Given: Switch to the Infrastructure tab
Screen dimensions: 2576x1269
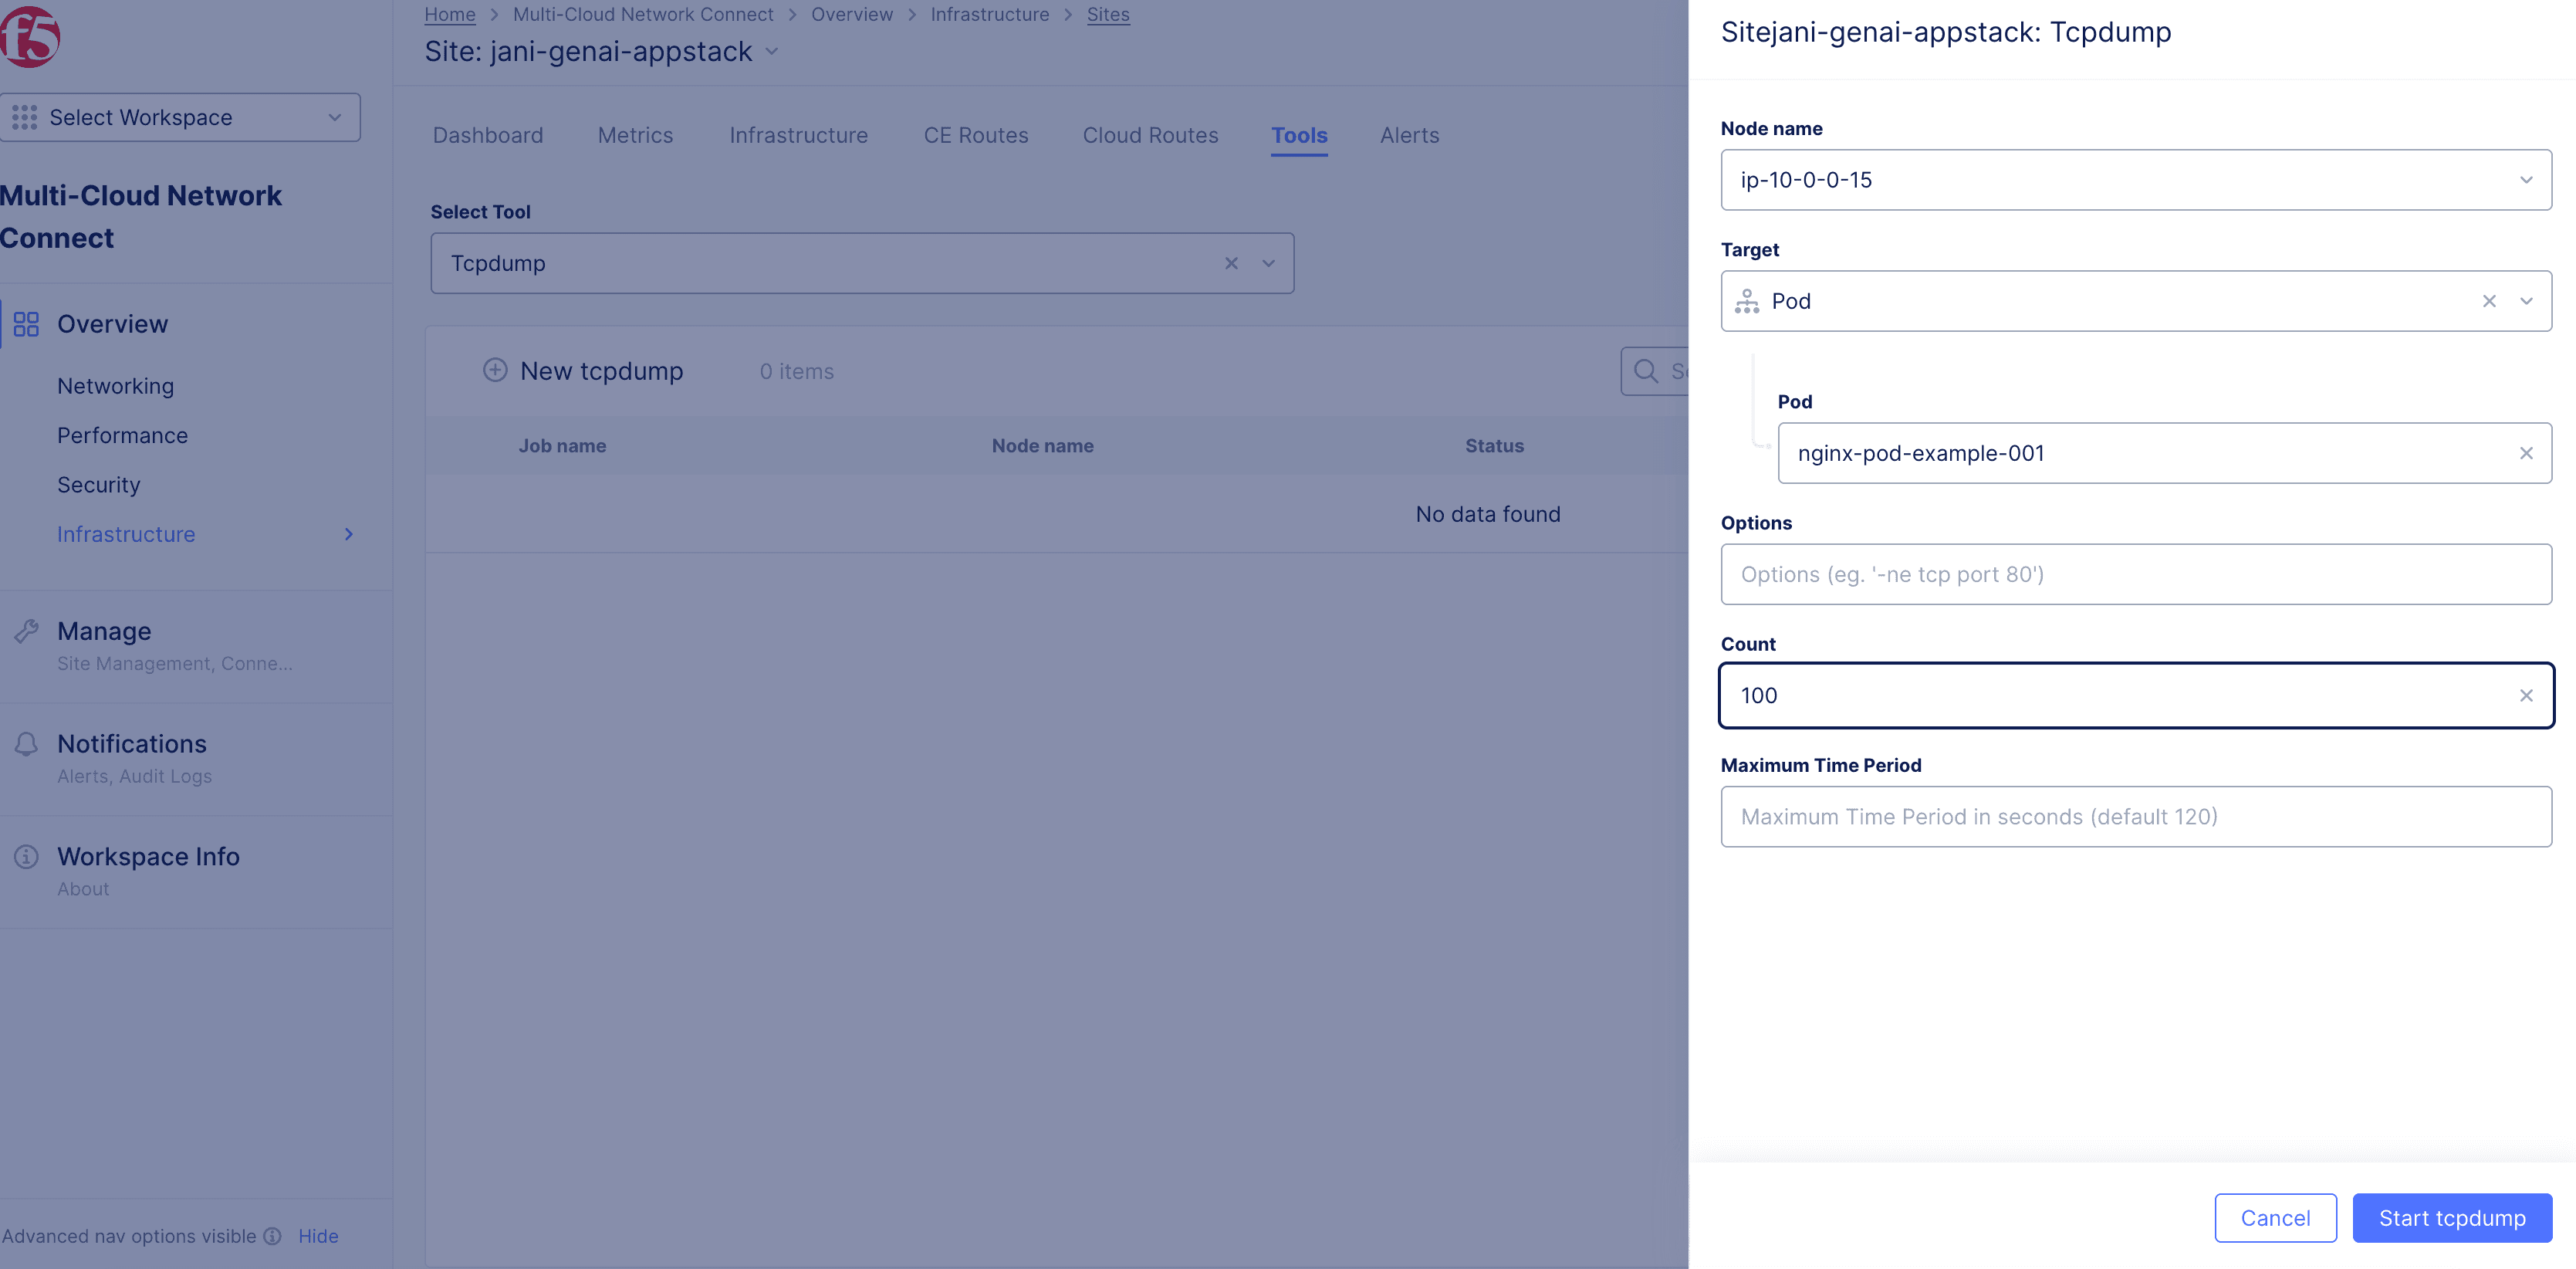Looking at the screenshot, I should click(798, 135).
